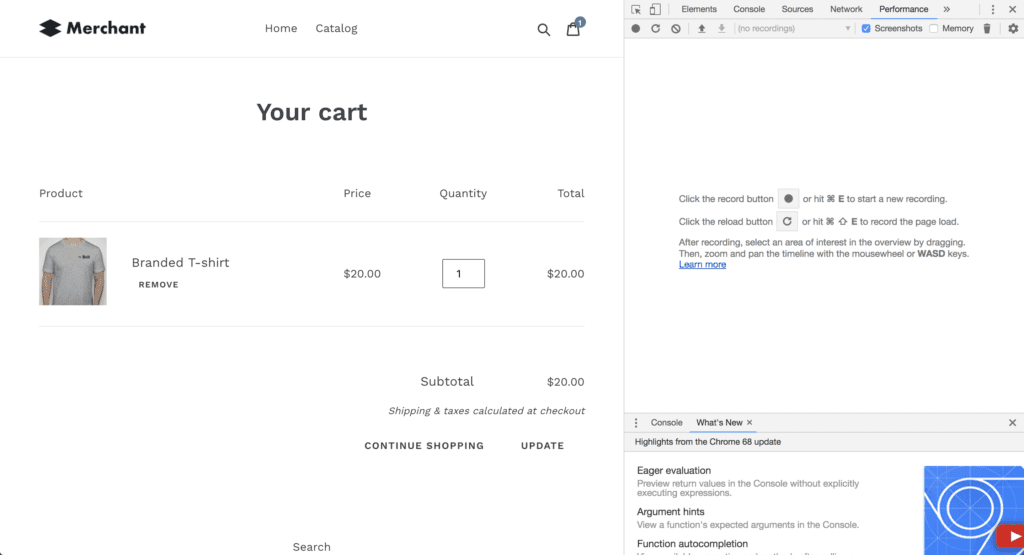The image size is (1024, 555).
Task: Open the Catalog nav link
Action: point(336,28)
